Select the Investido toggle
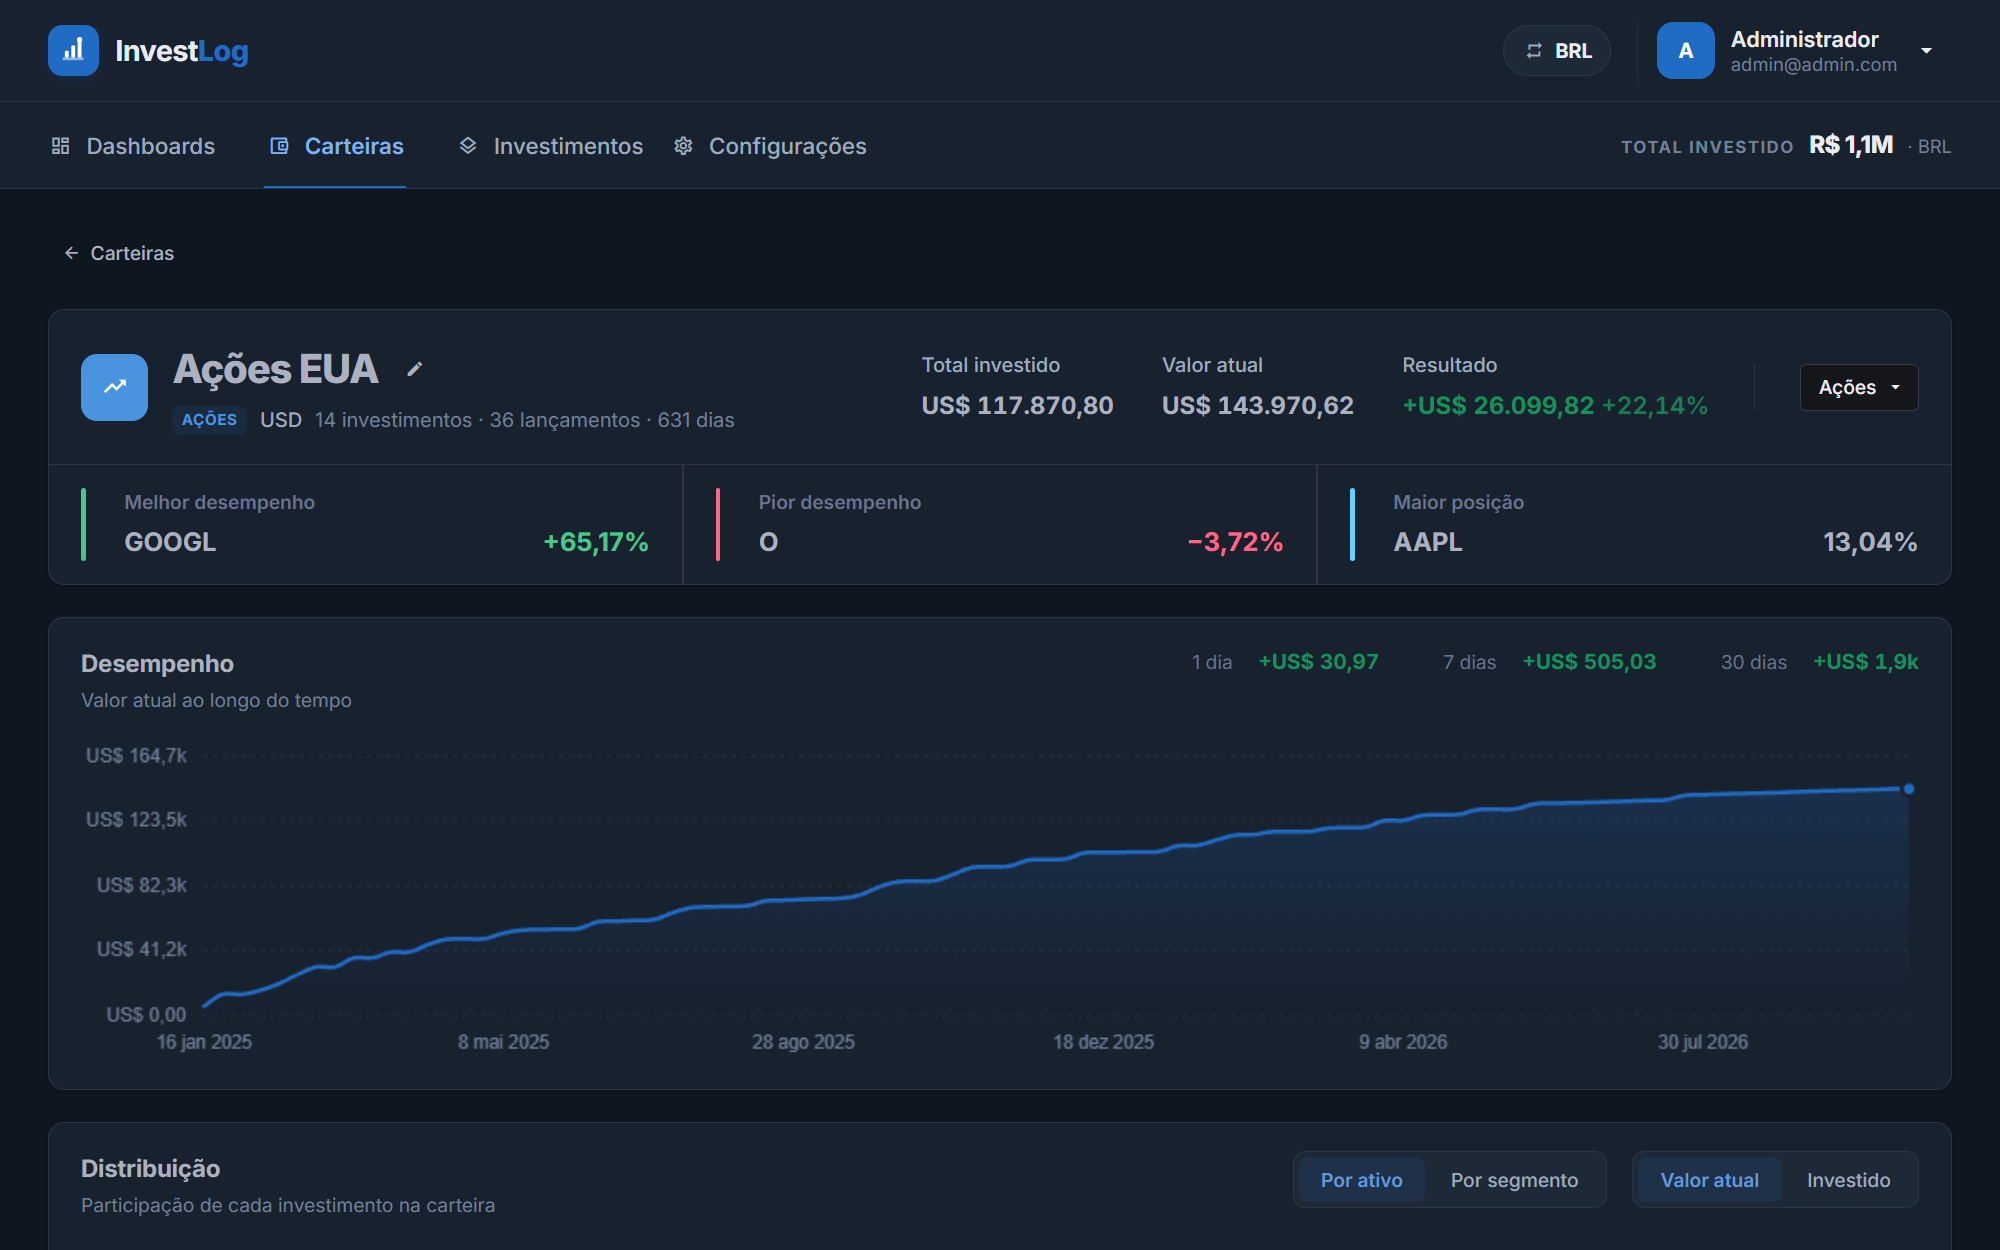The height and width of the screenshot is (1250, 2000). [x=1848, y=1180]
